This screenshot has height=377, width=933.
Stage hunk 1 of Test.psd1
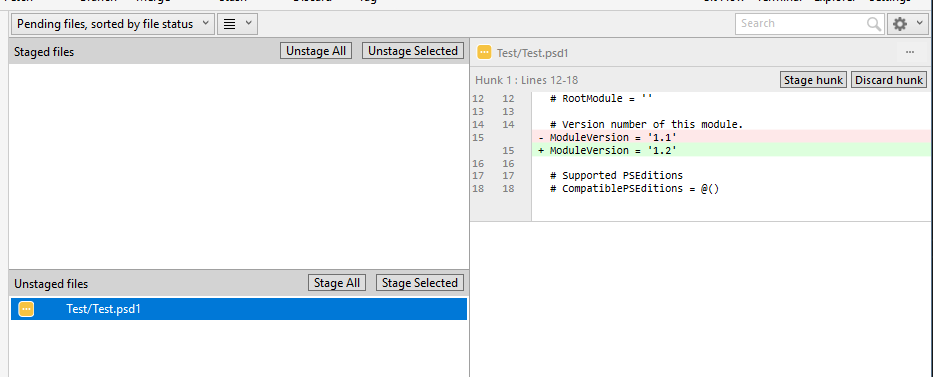(x=813, y=80)
